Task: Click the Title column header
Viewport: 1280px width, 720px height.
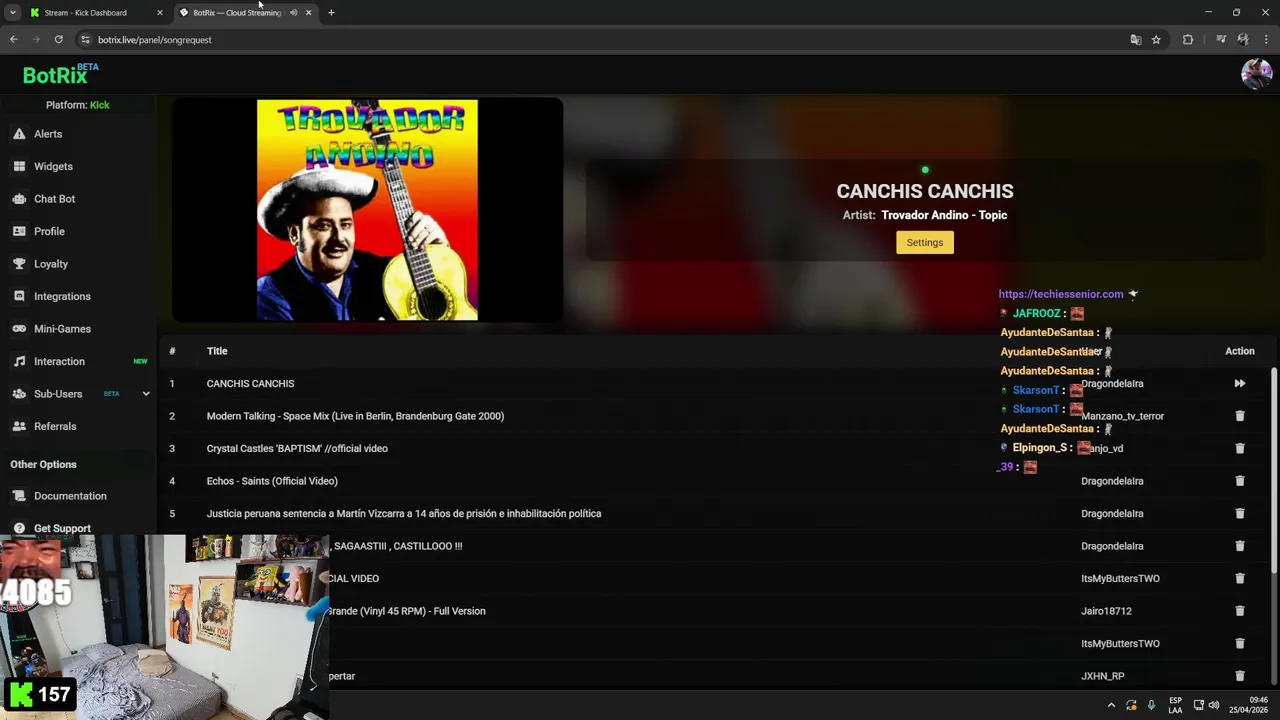Action: (217, 351)
